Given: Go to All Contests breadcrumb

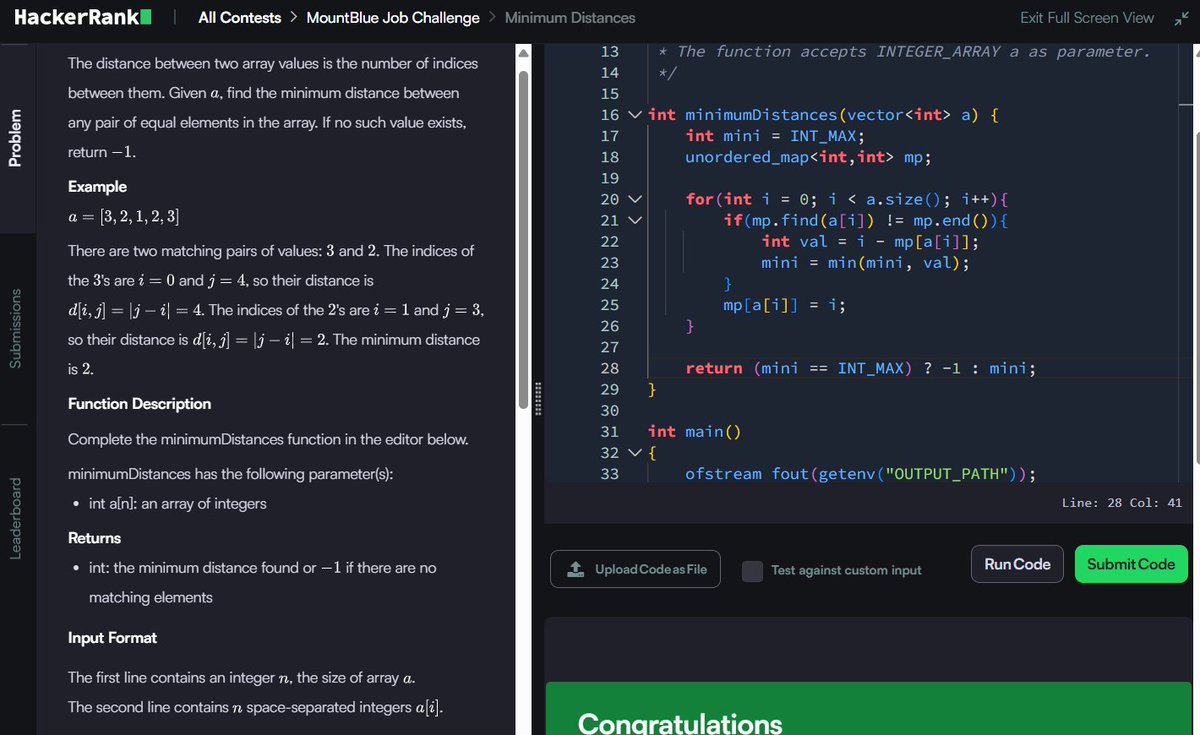Looking at the screenshot, I should [240, 18].
